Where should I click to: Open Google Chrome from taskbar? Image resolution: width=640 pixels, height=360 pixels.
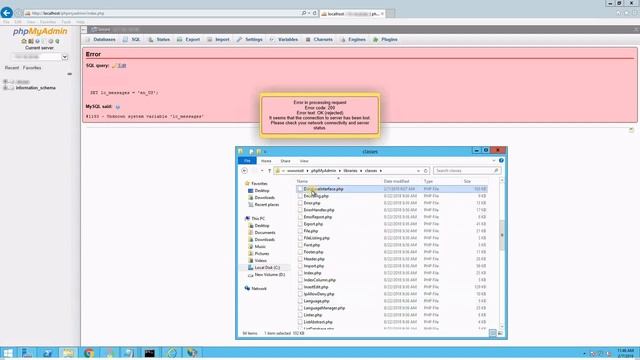(89, 353)
